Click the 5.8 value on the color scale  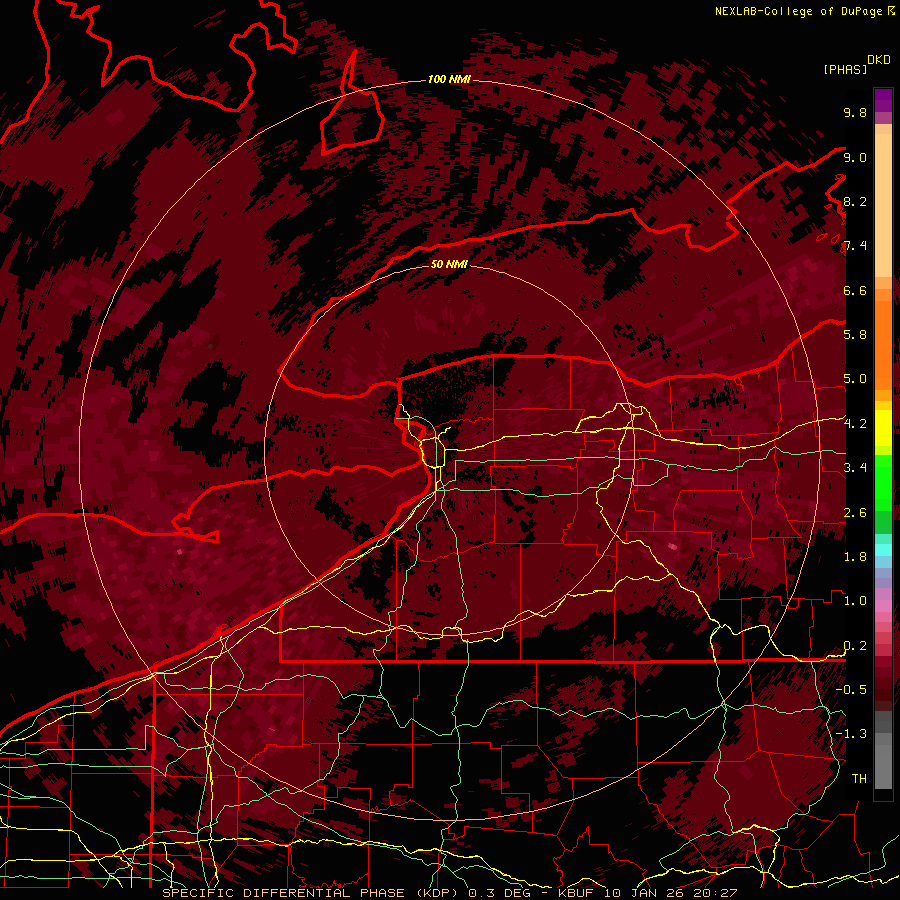pyautogui.click(x=855, y=335)
